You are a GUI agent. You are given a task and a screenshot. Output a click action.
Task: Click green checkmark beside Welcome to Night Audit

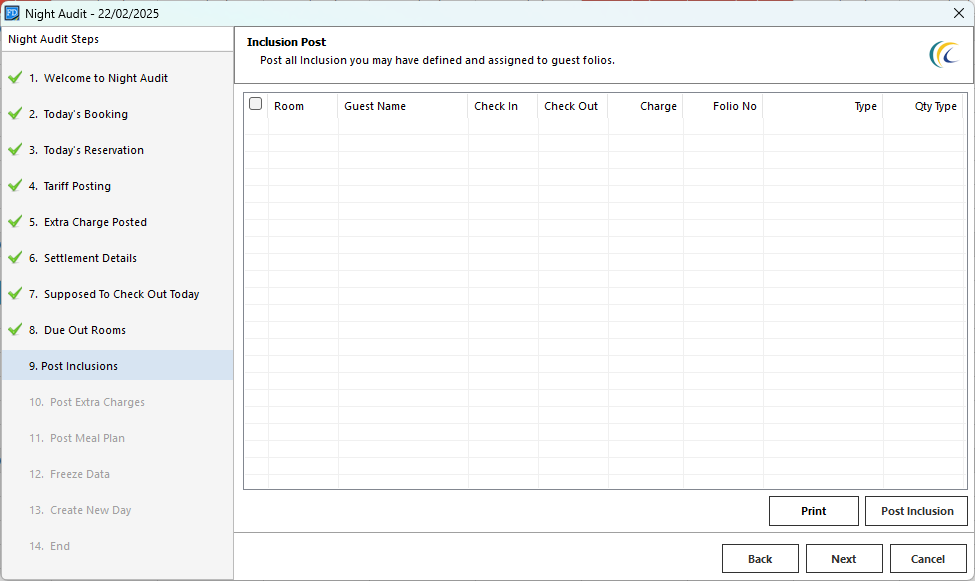point(15,78)
